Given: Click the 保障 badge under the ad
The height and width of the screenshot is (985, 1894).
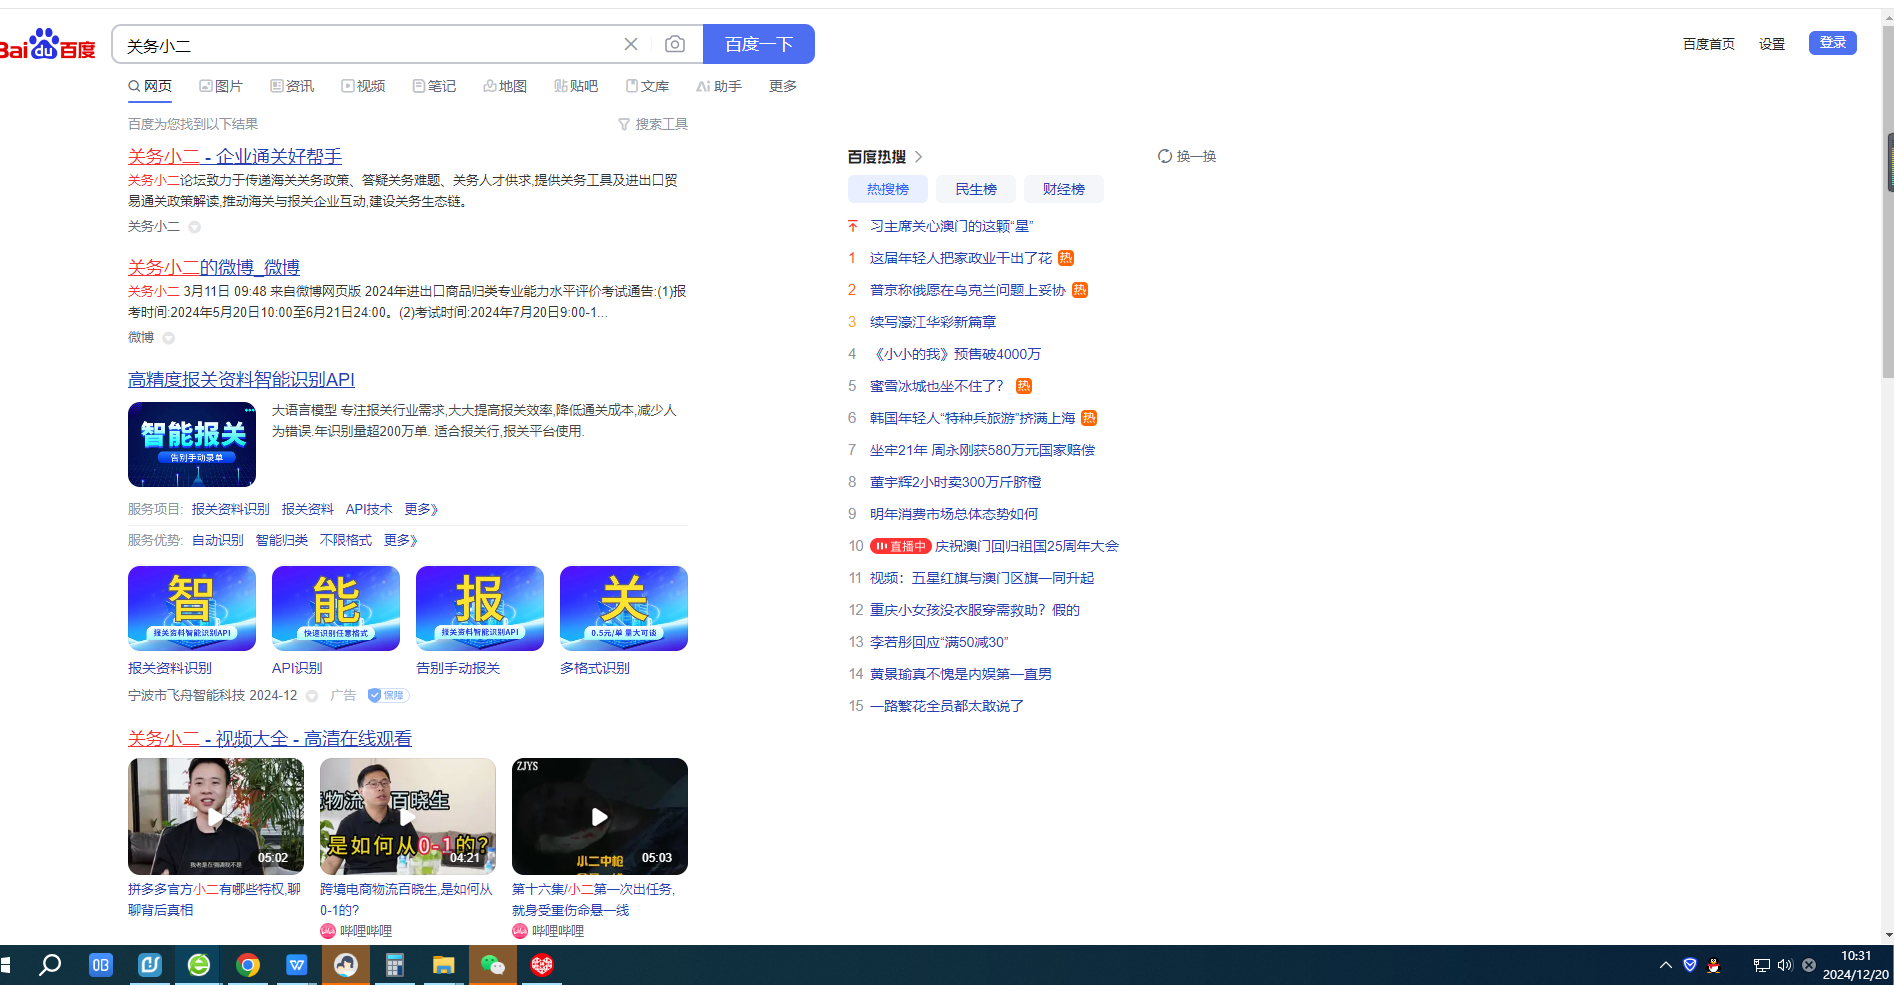Looking at the screenshot, I should click(x=388, y=695).
